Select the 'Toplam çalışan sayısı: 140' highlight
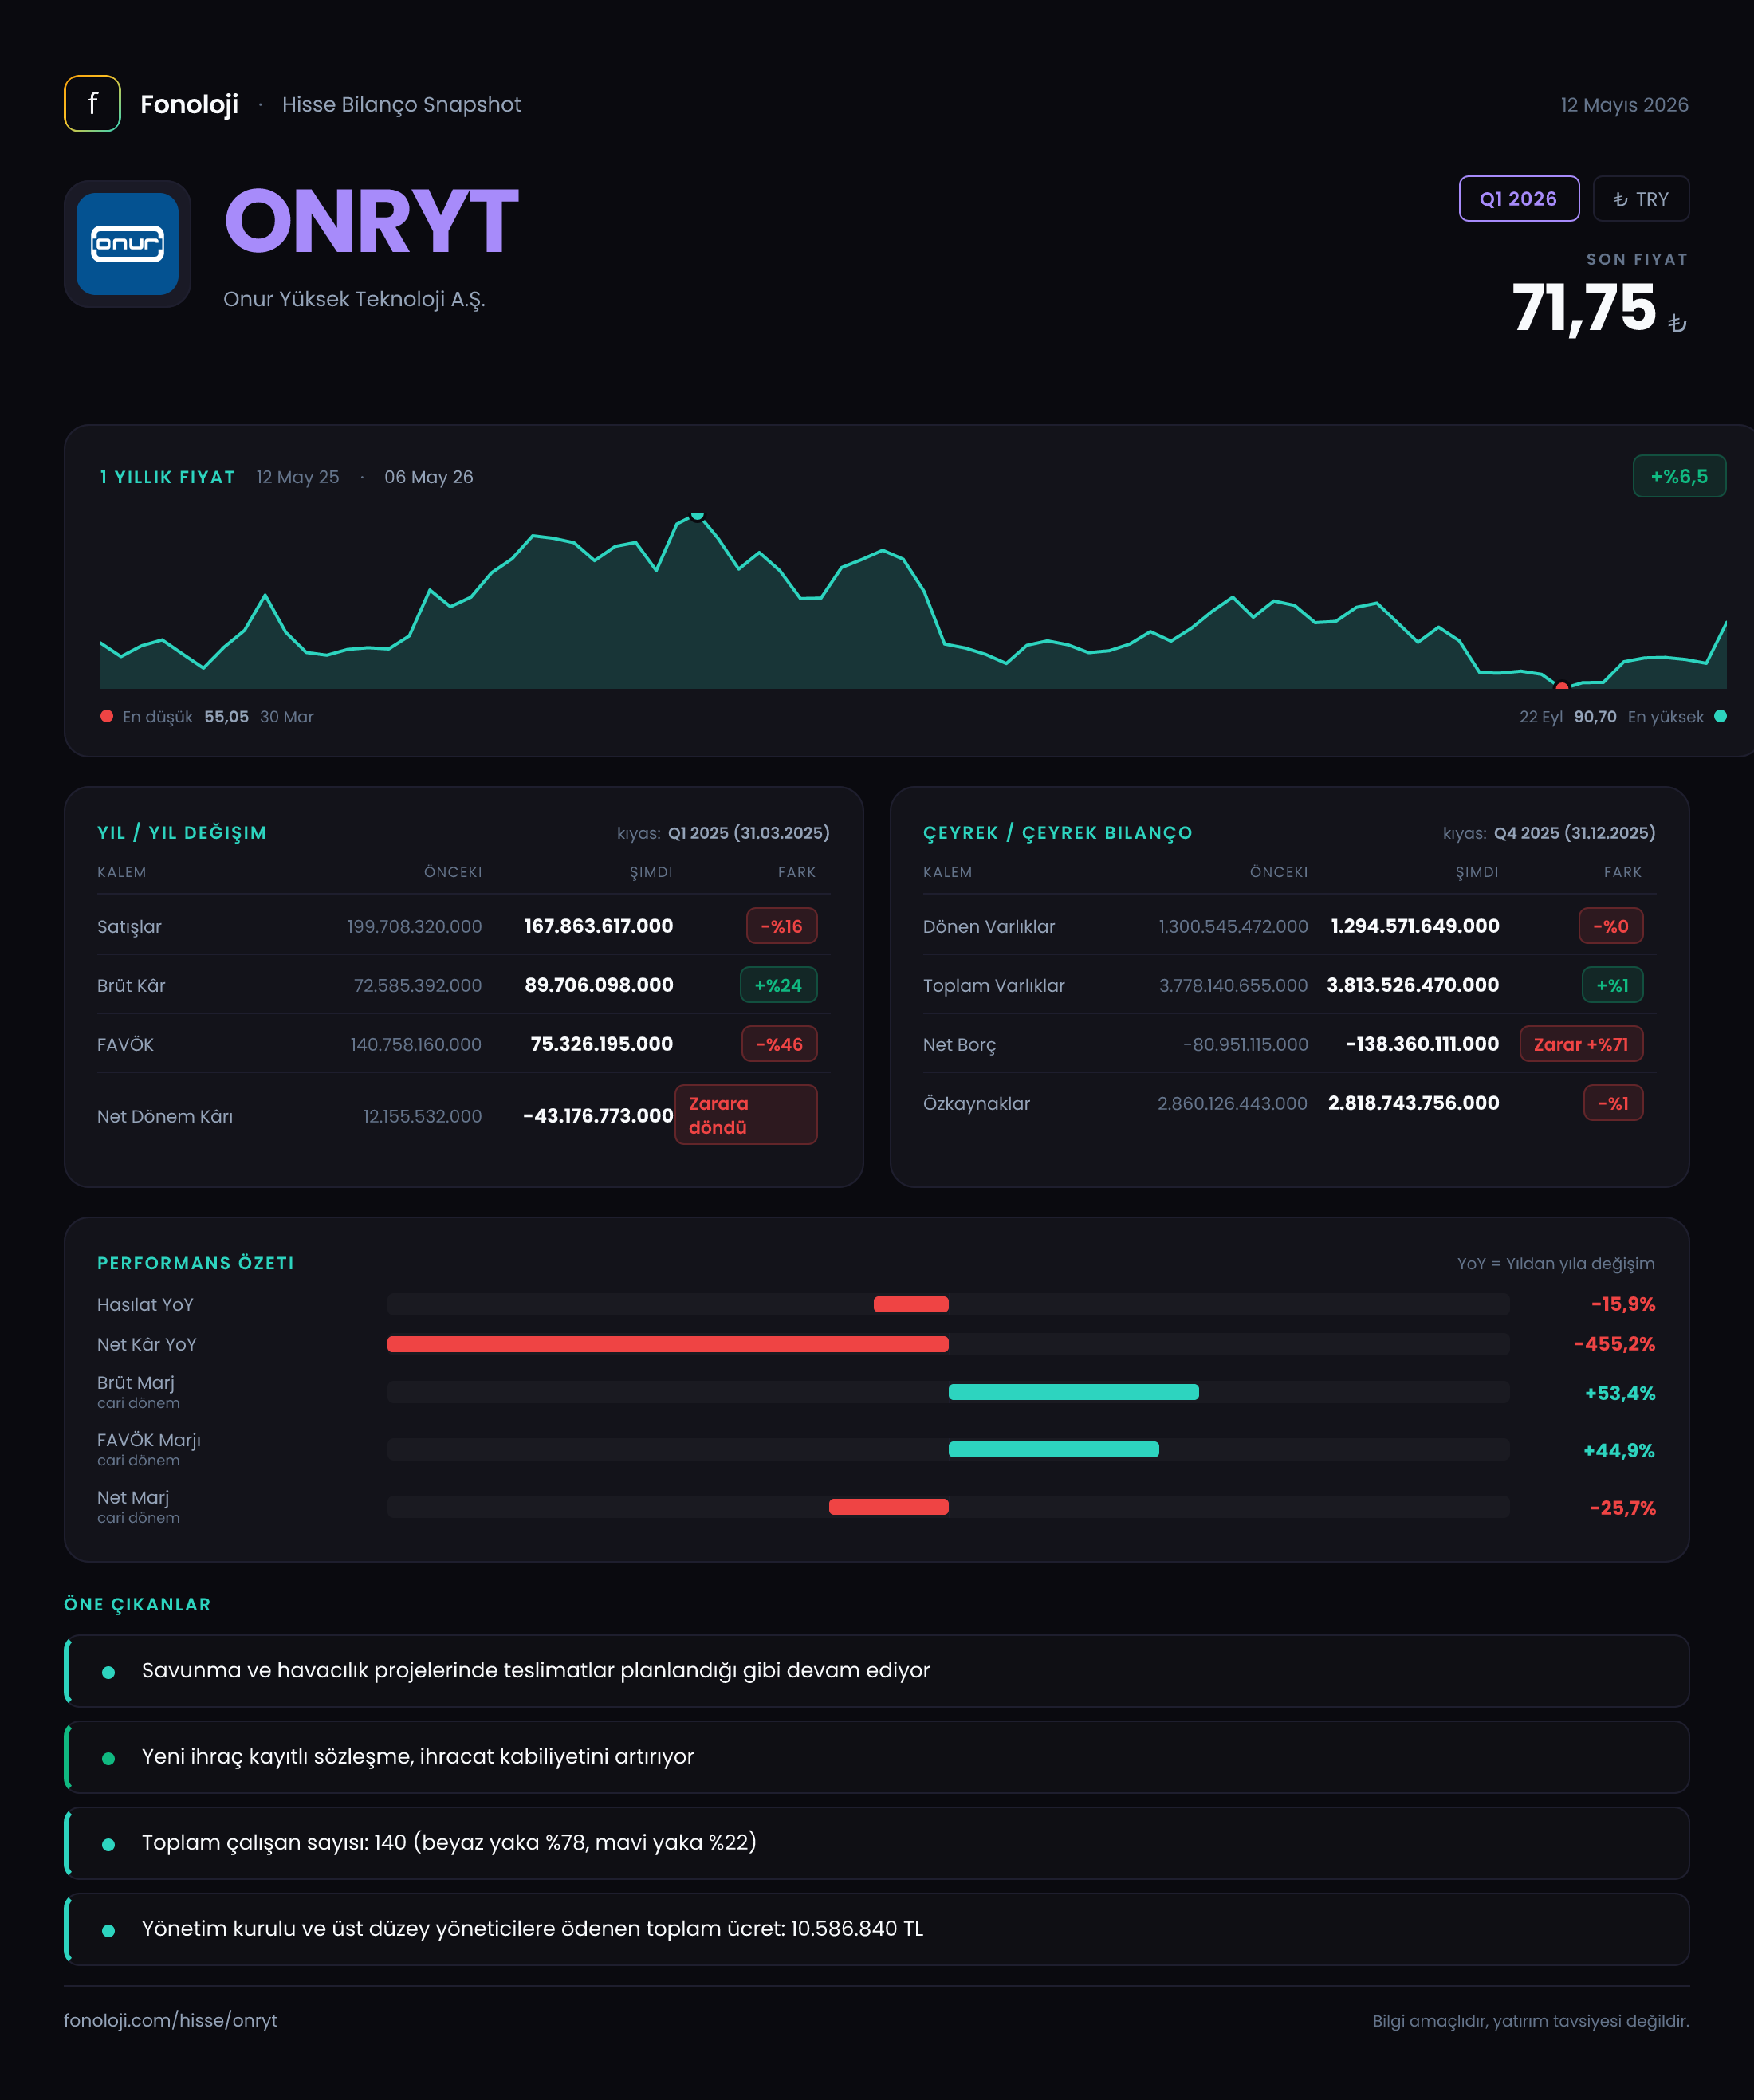The width and height of the screenshot is (1754, 2100). (x=877, y=1843)
